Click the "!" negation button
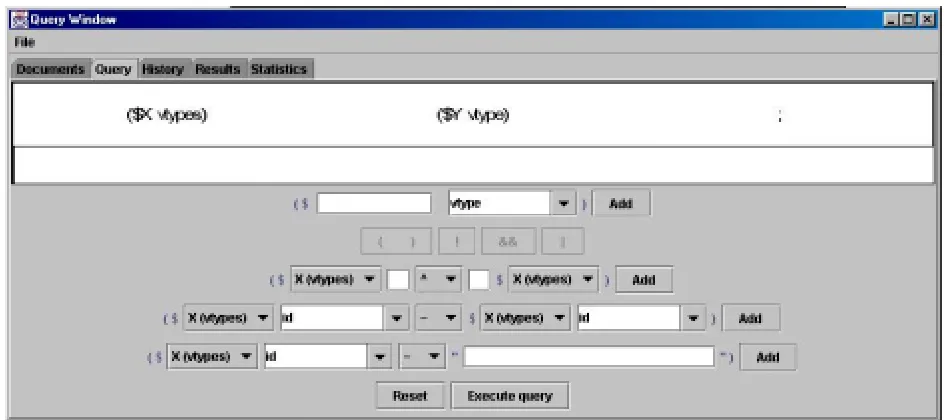Image resolution: width=944 pixels, height=420 pixels. pos(457,241)
